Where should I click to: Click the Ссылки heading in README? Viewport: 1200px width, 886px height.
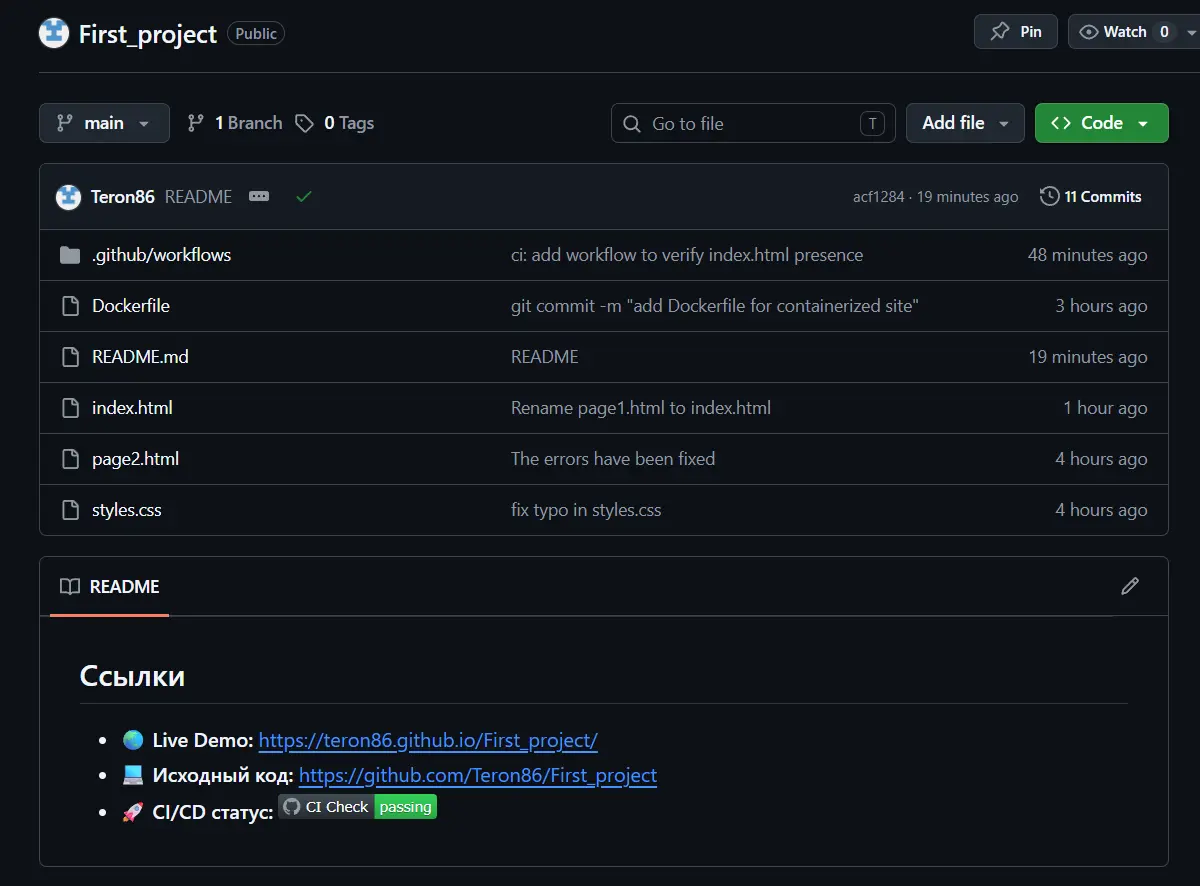132,676
